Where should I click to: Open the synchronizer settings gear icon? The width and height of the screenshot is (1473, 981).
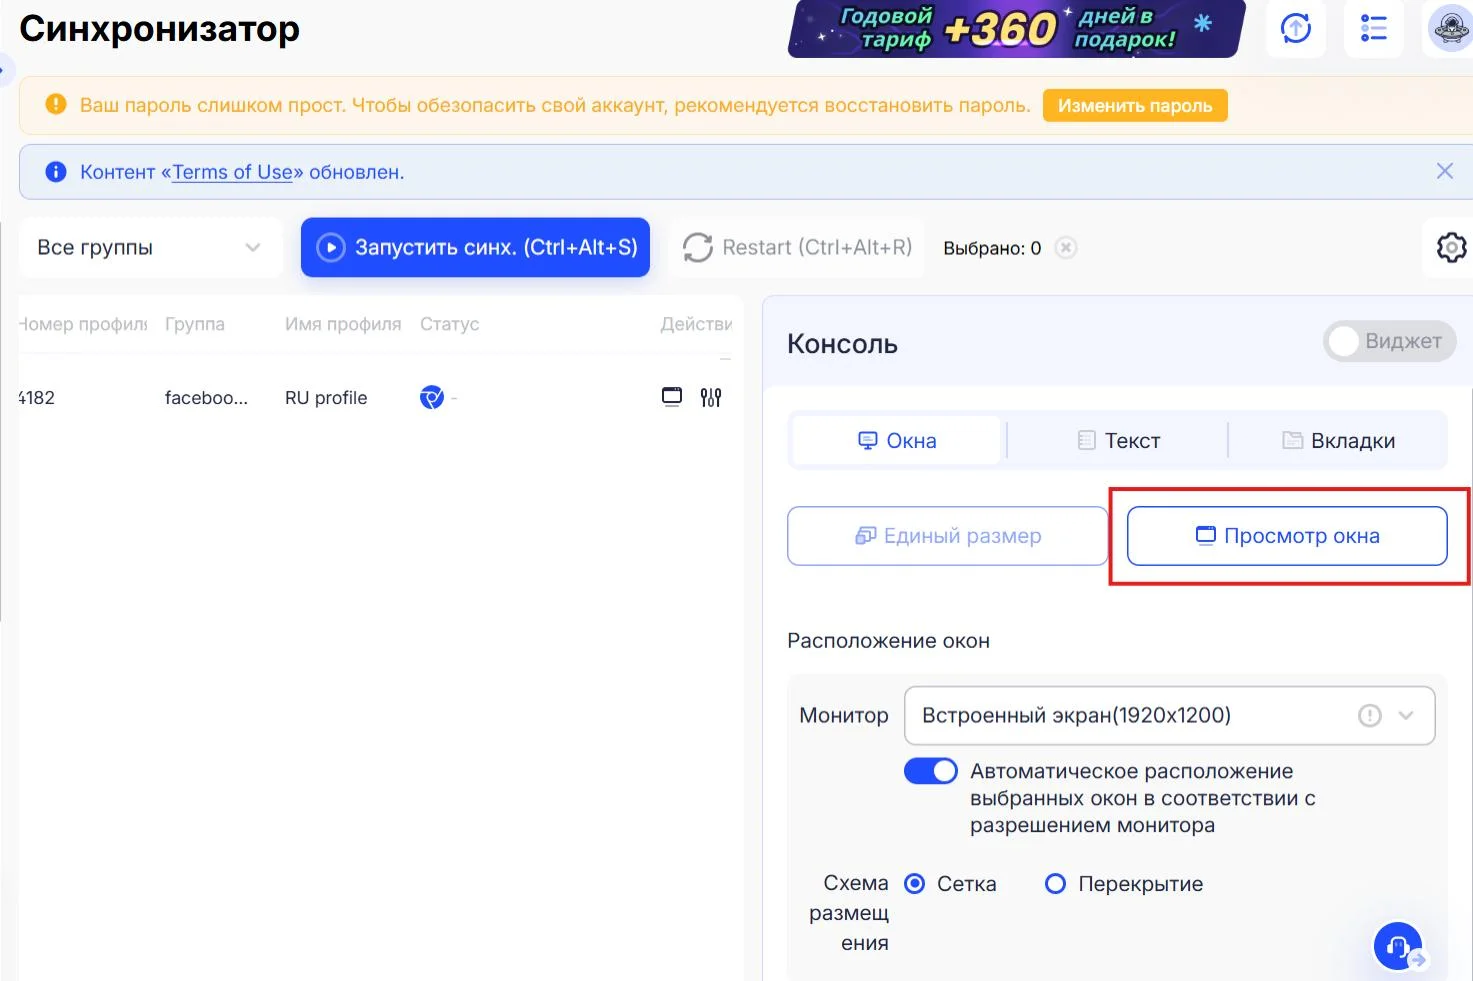pyautogui.click(x=1450, y=247)
